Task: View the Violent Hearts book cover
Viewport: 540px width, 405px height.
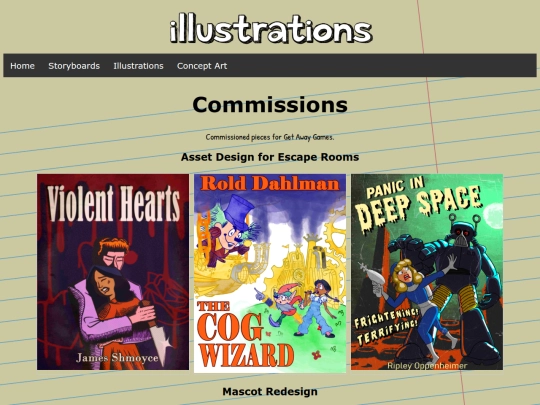Action: point(113,272)
